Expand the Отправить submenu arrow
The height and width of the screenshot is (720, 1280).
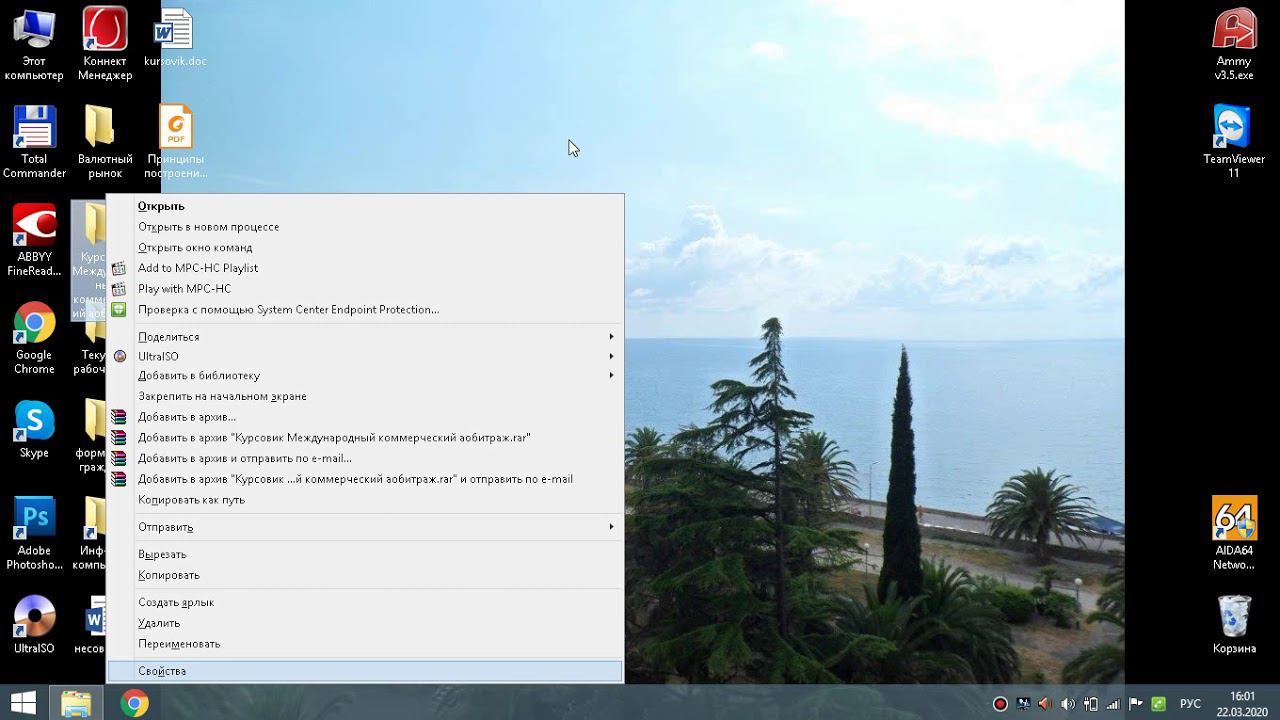tap(611, 527)
